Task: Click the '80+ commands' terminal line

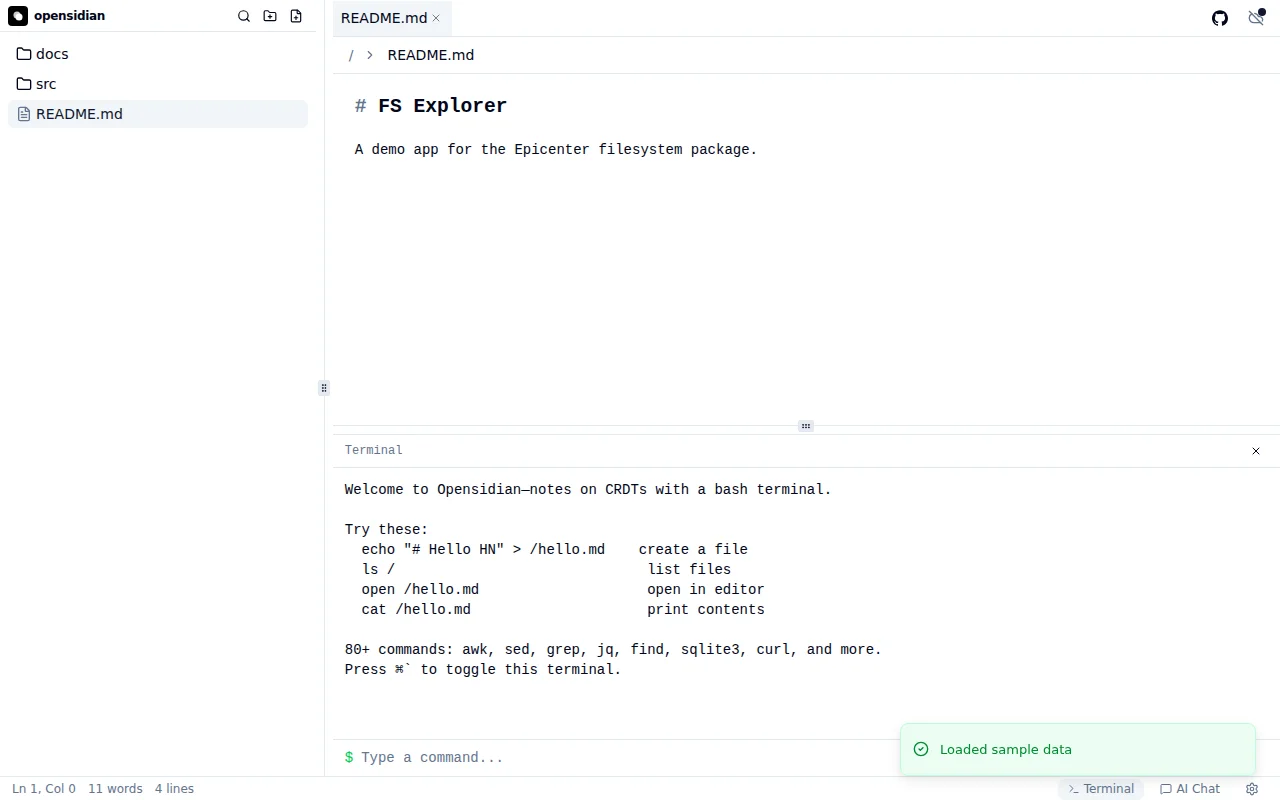Action: tap(613, 650)
